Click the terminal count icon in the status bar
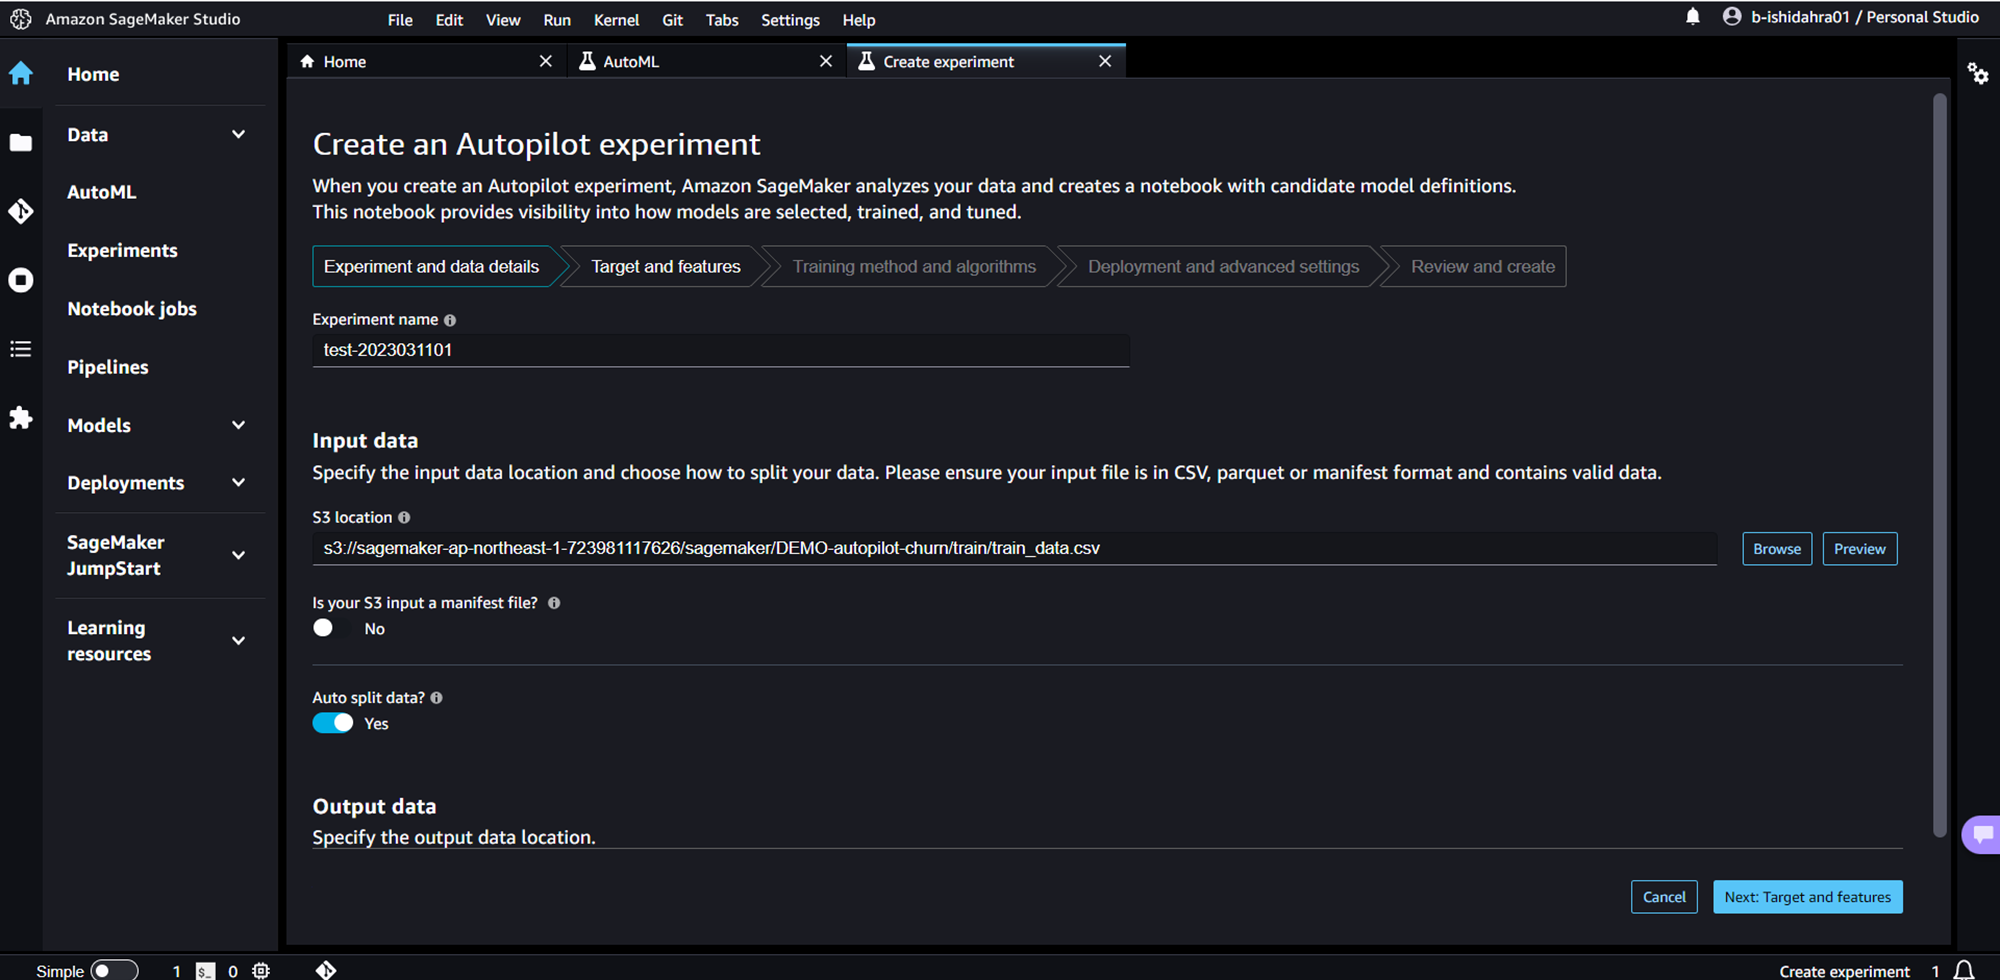Viewport: 2000px width, 980px height. coord(205,970)
